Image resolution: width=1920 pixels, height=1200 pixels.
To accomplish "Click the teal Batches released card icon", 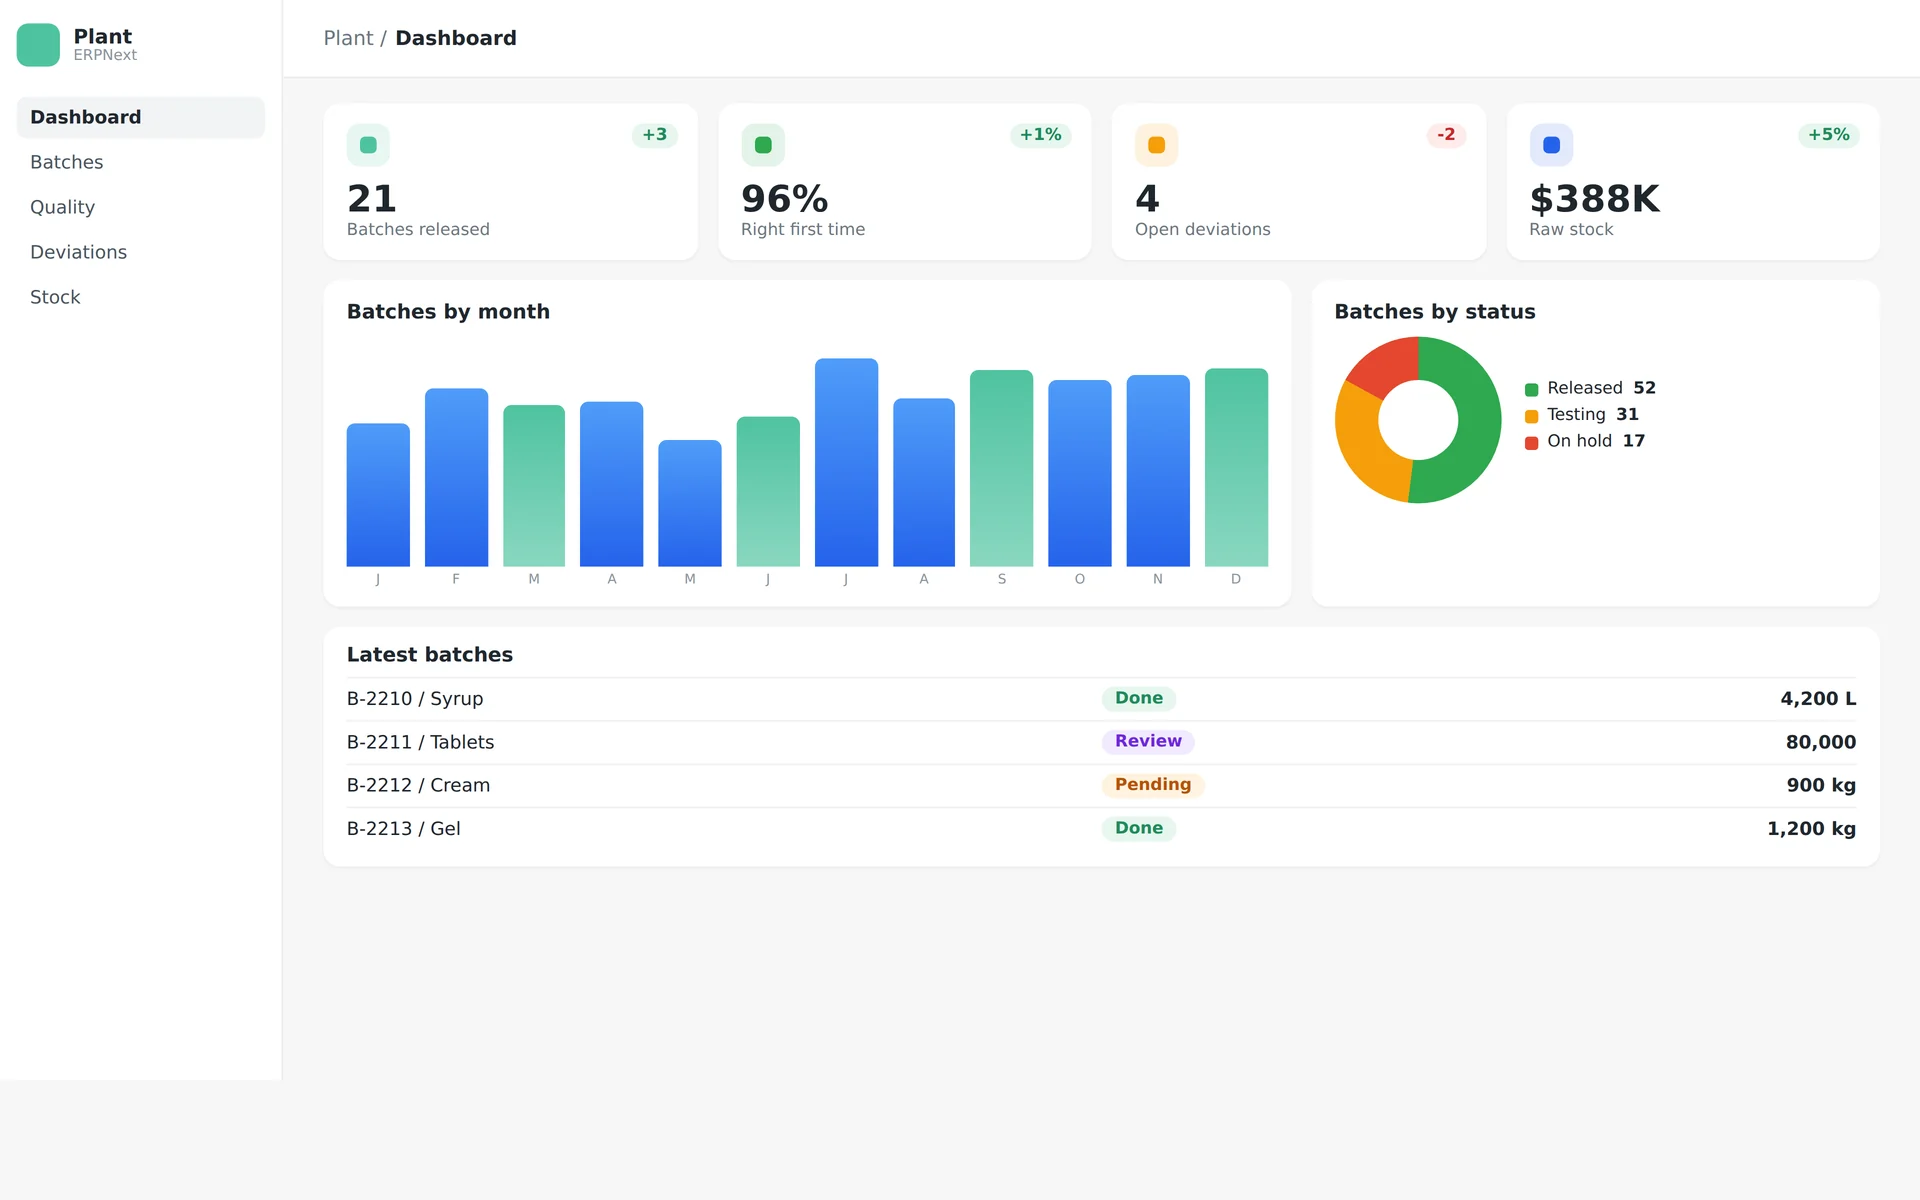I will (x=368, y=145).
